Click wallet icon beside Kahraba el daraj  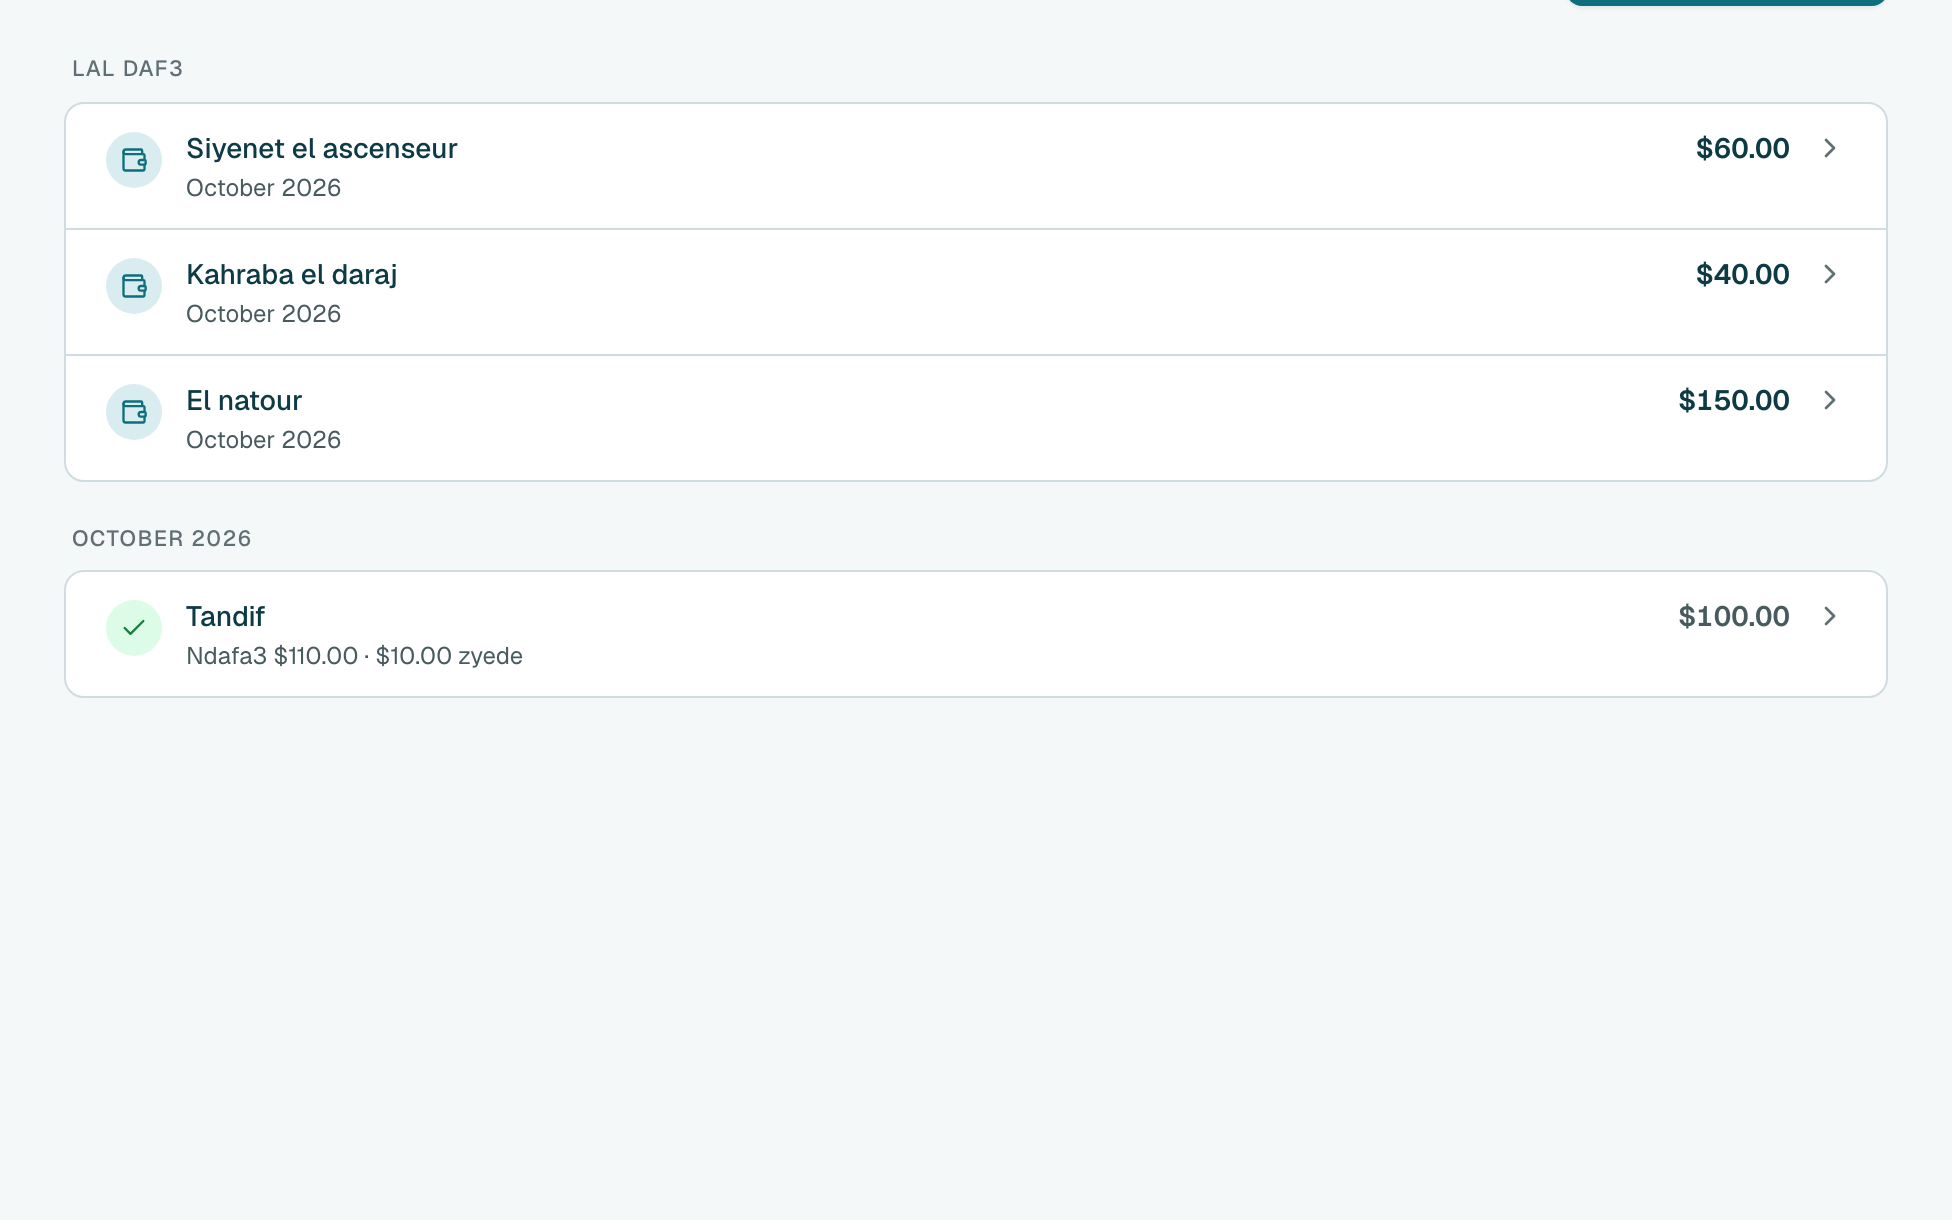pyautogui.click(x=134, y=286)
